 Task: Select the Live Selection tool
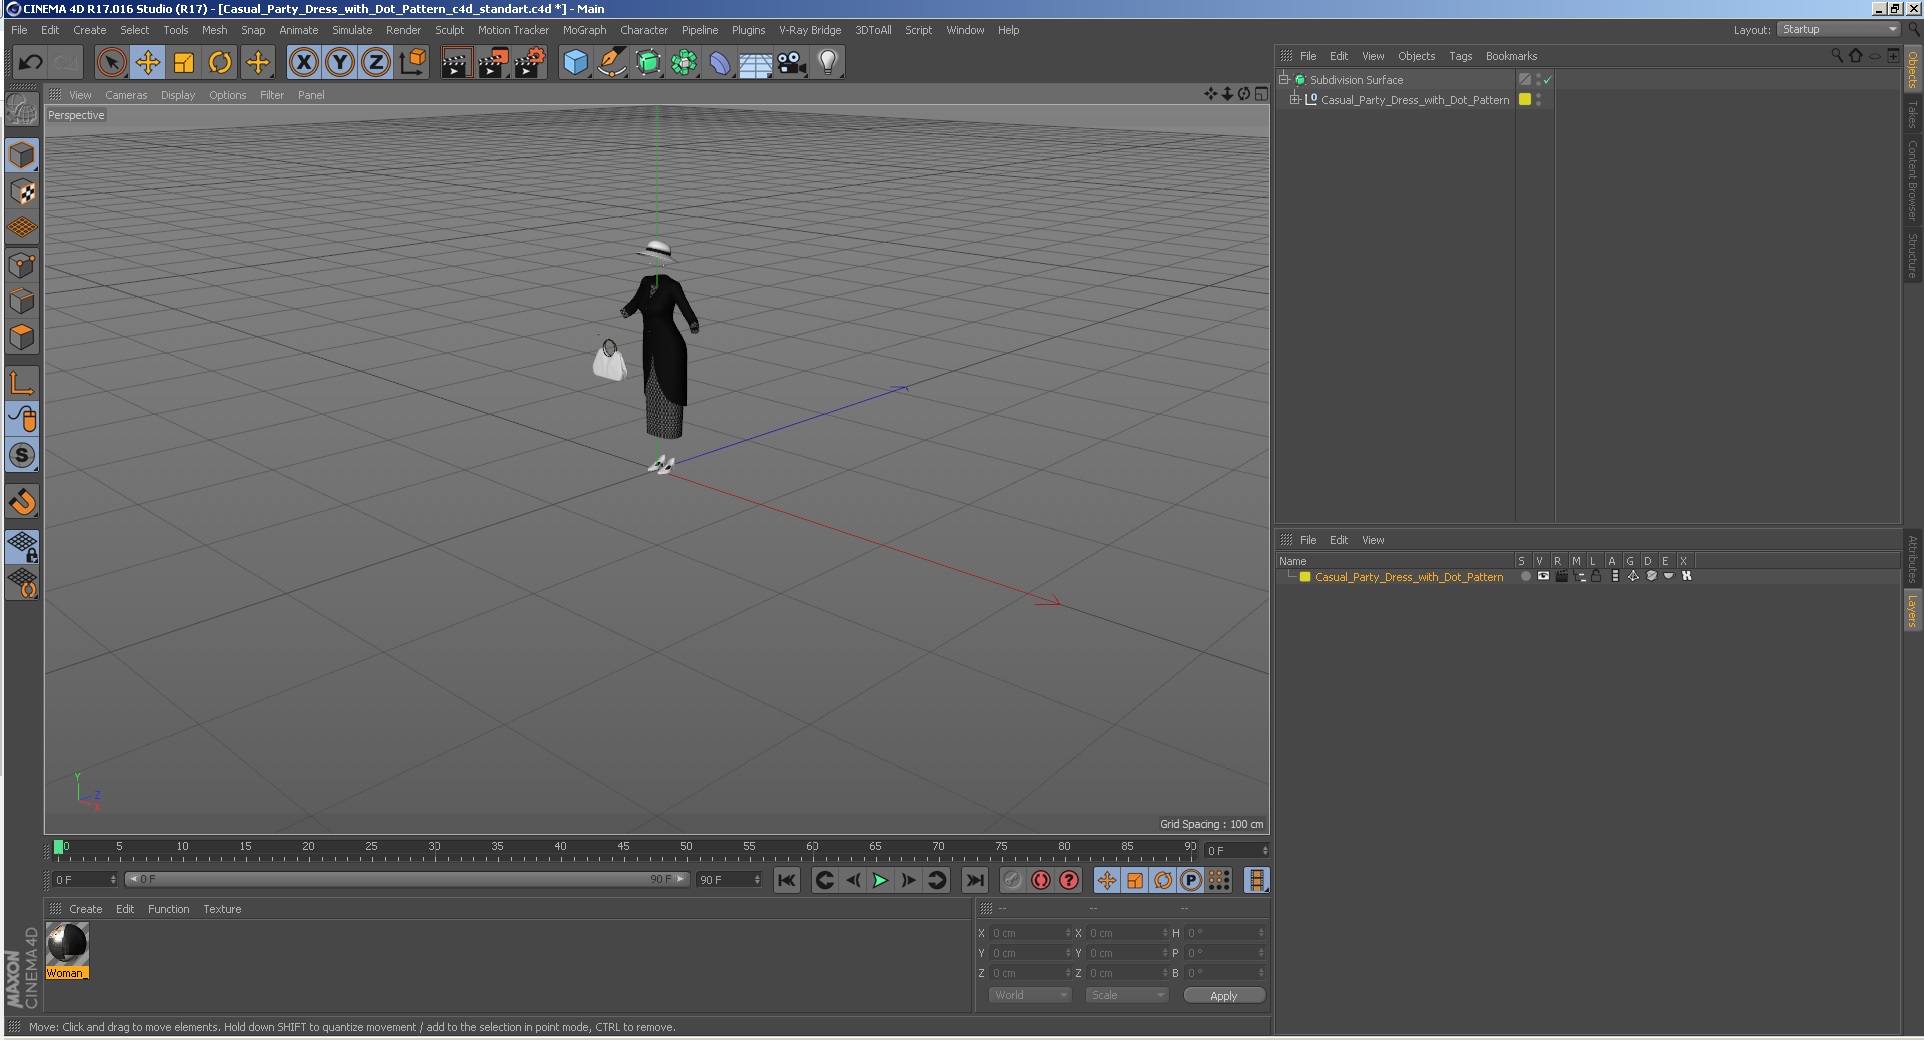point(112,63)
